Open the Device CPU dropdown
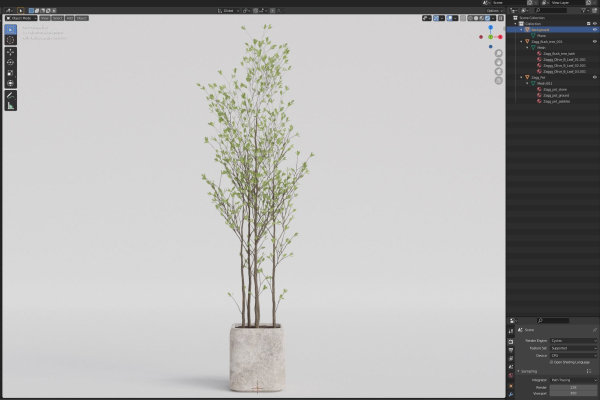Image resolution: width=600 pixels, height=400 pixels. [573, 356]
